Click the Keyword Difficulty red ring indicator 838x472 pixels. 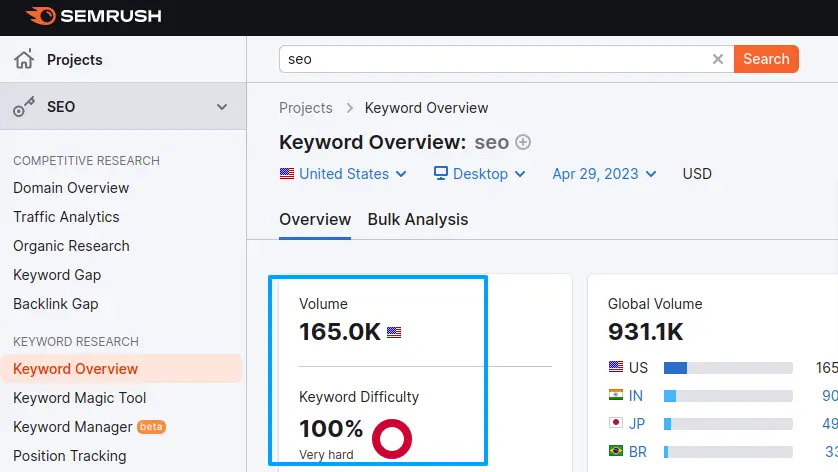[392, 439]
